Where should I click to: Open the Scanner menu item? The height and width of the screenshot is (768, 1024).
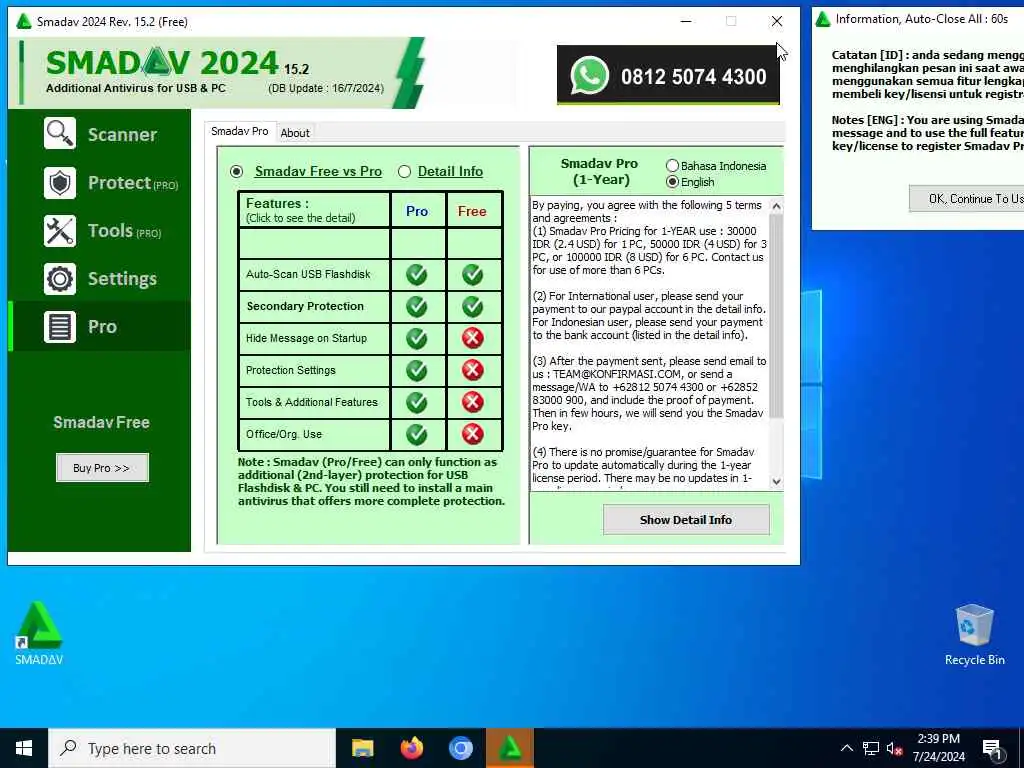pyautogui.click(x=122, y=135)
